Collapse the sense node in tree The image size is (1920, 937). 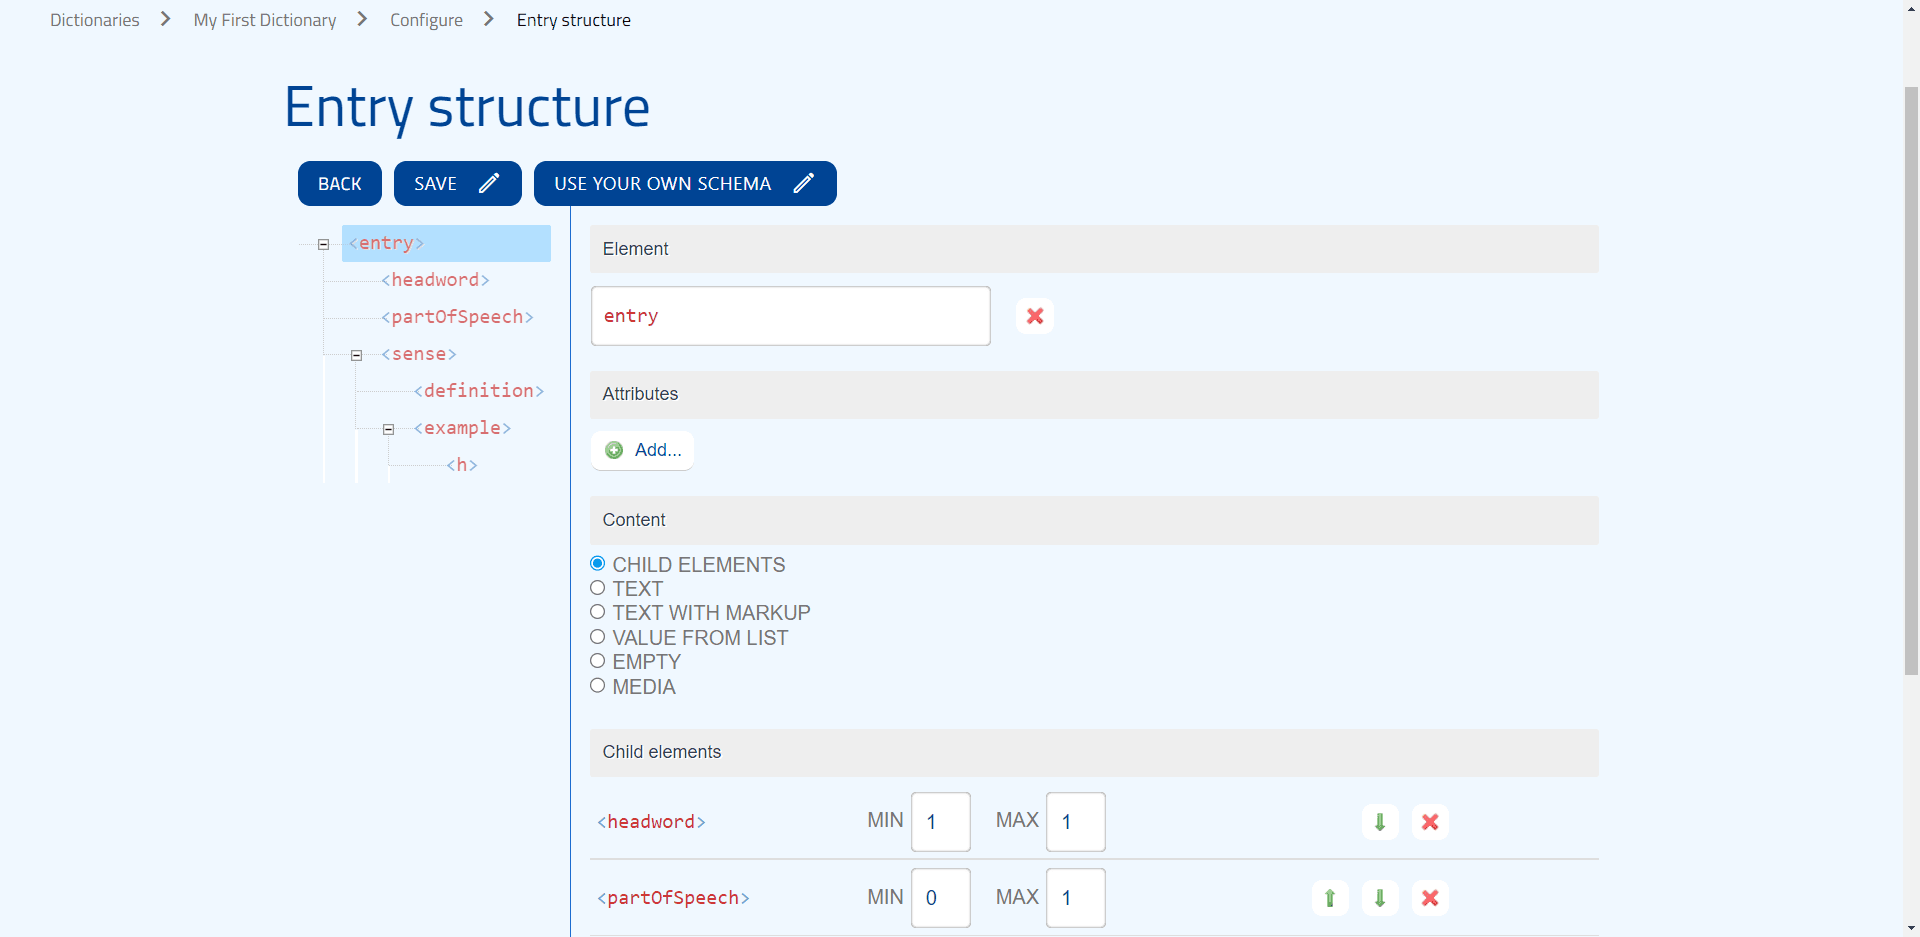tap(356, 355)
